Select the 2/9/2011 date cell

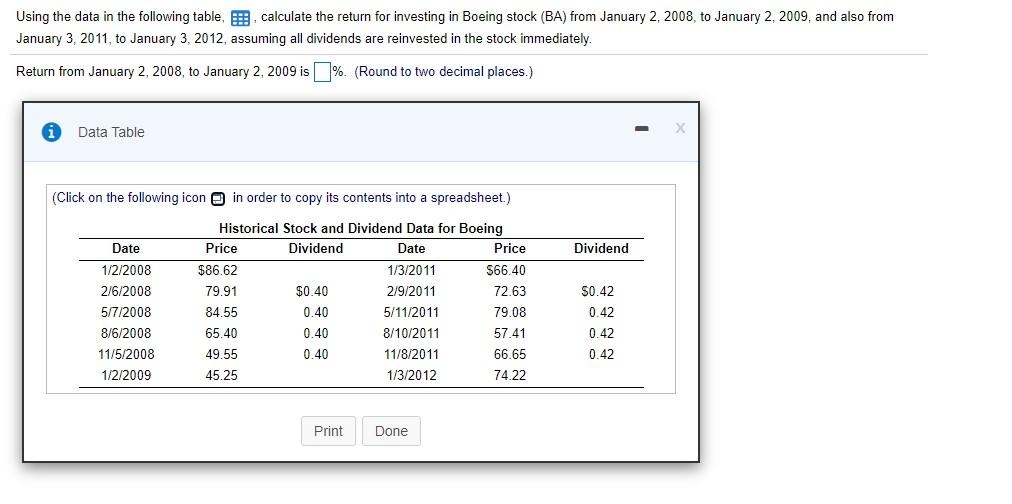411,292
